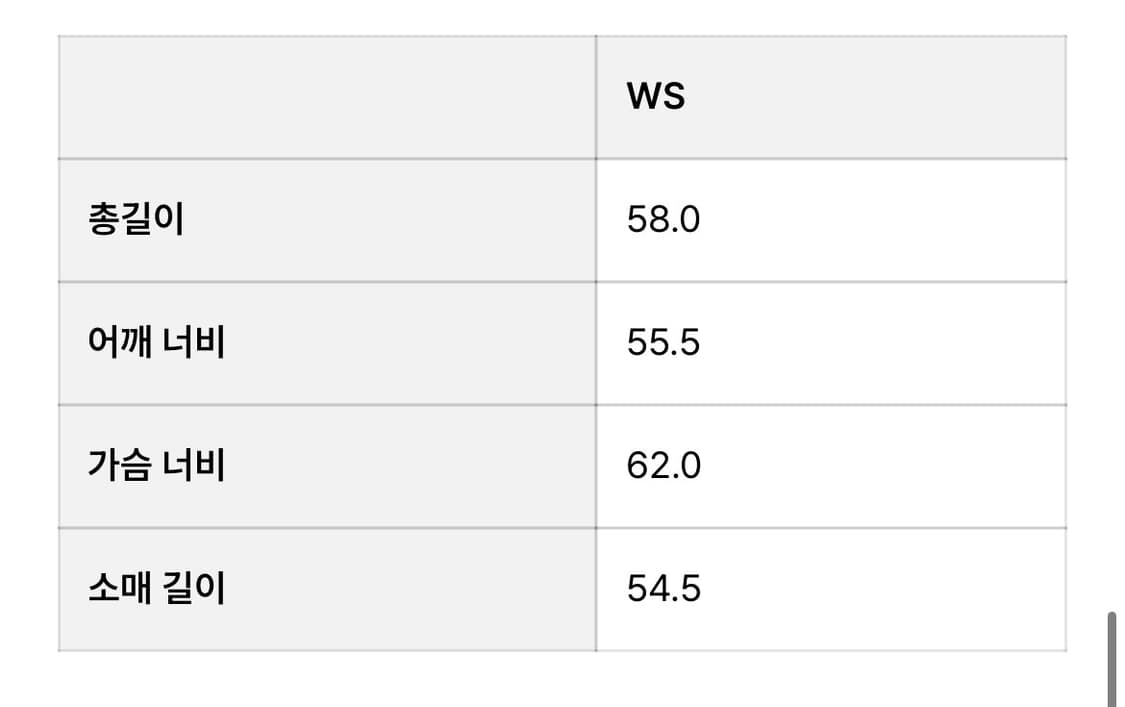Viewport: 1125px width, 707px height.
Task: Click the 총길이 row label
Action: [136, 220]
